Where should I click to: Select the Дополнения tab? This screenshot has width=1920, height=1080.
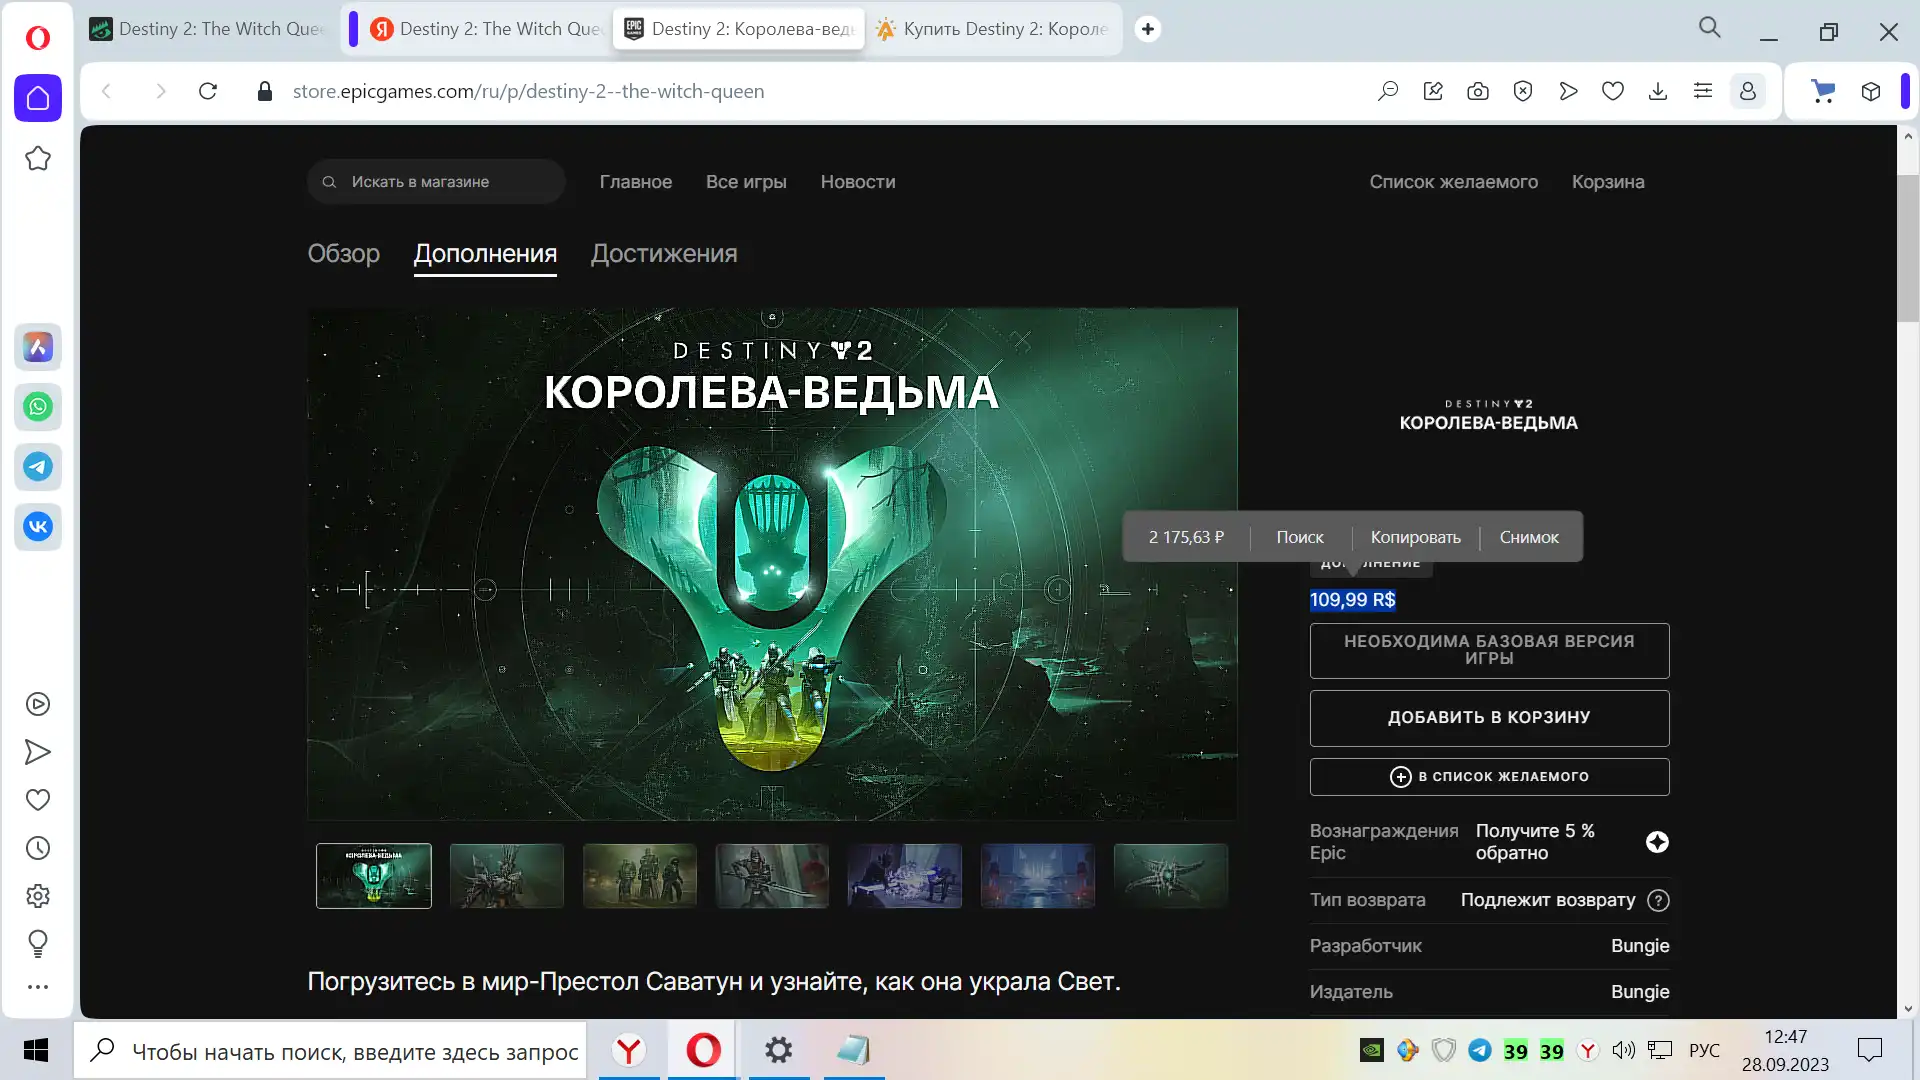point(485,254)
